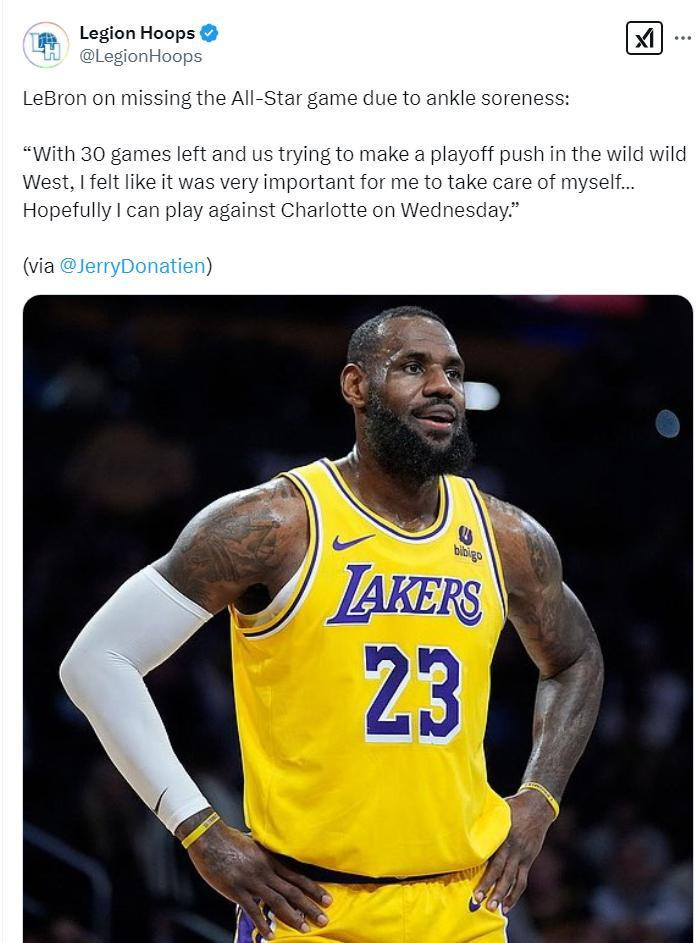Click the bibigo sponsor logo on jersey
The height and width of the screenshot is (943, 697).
(467, 544)
